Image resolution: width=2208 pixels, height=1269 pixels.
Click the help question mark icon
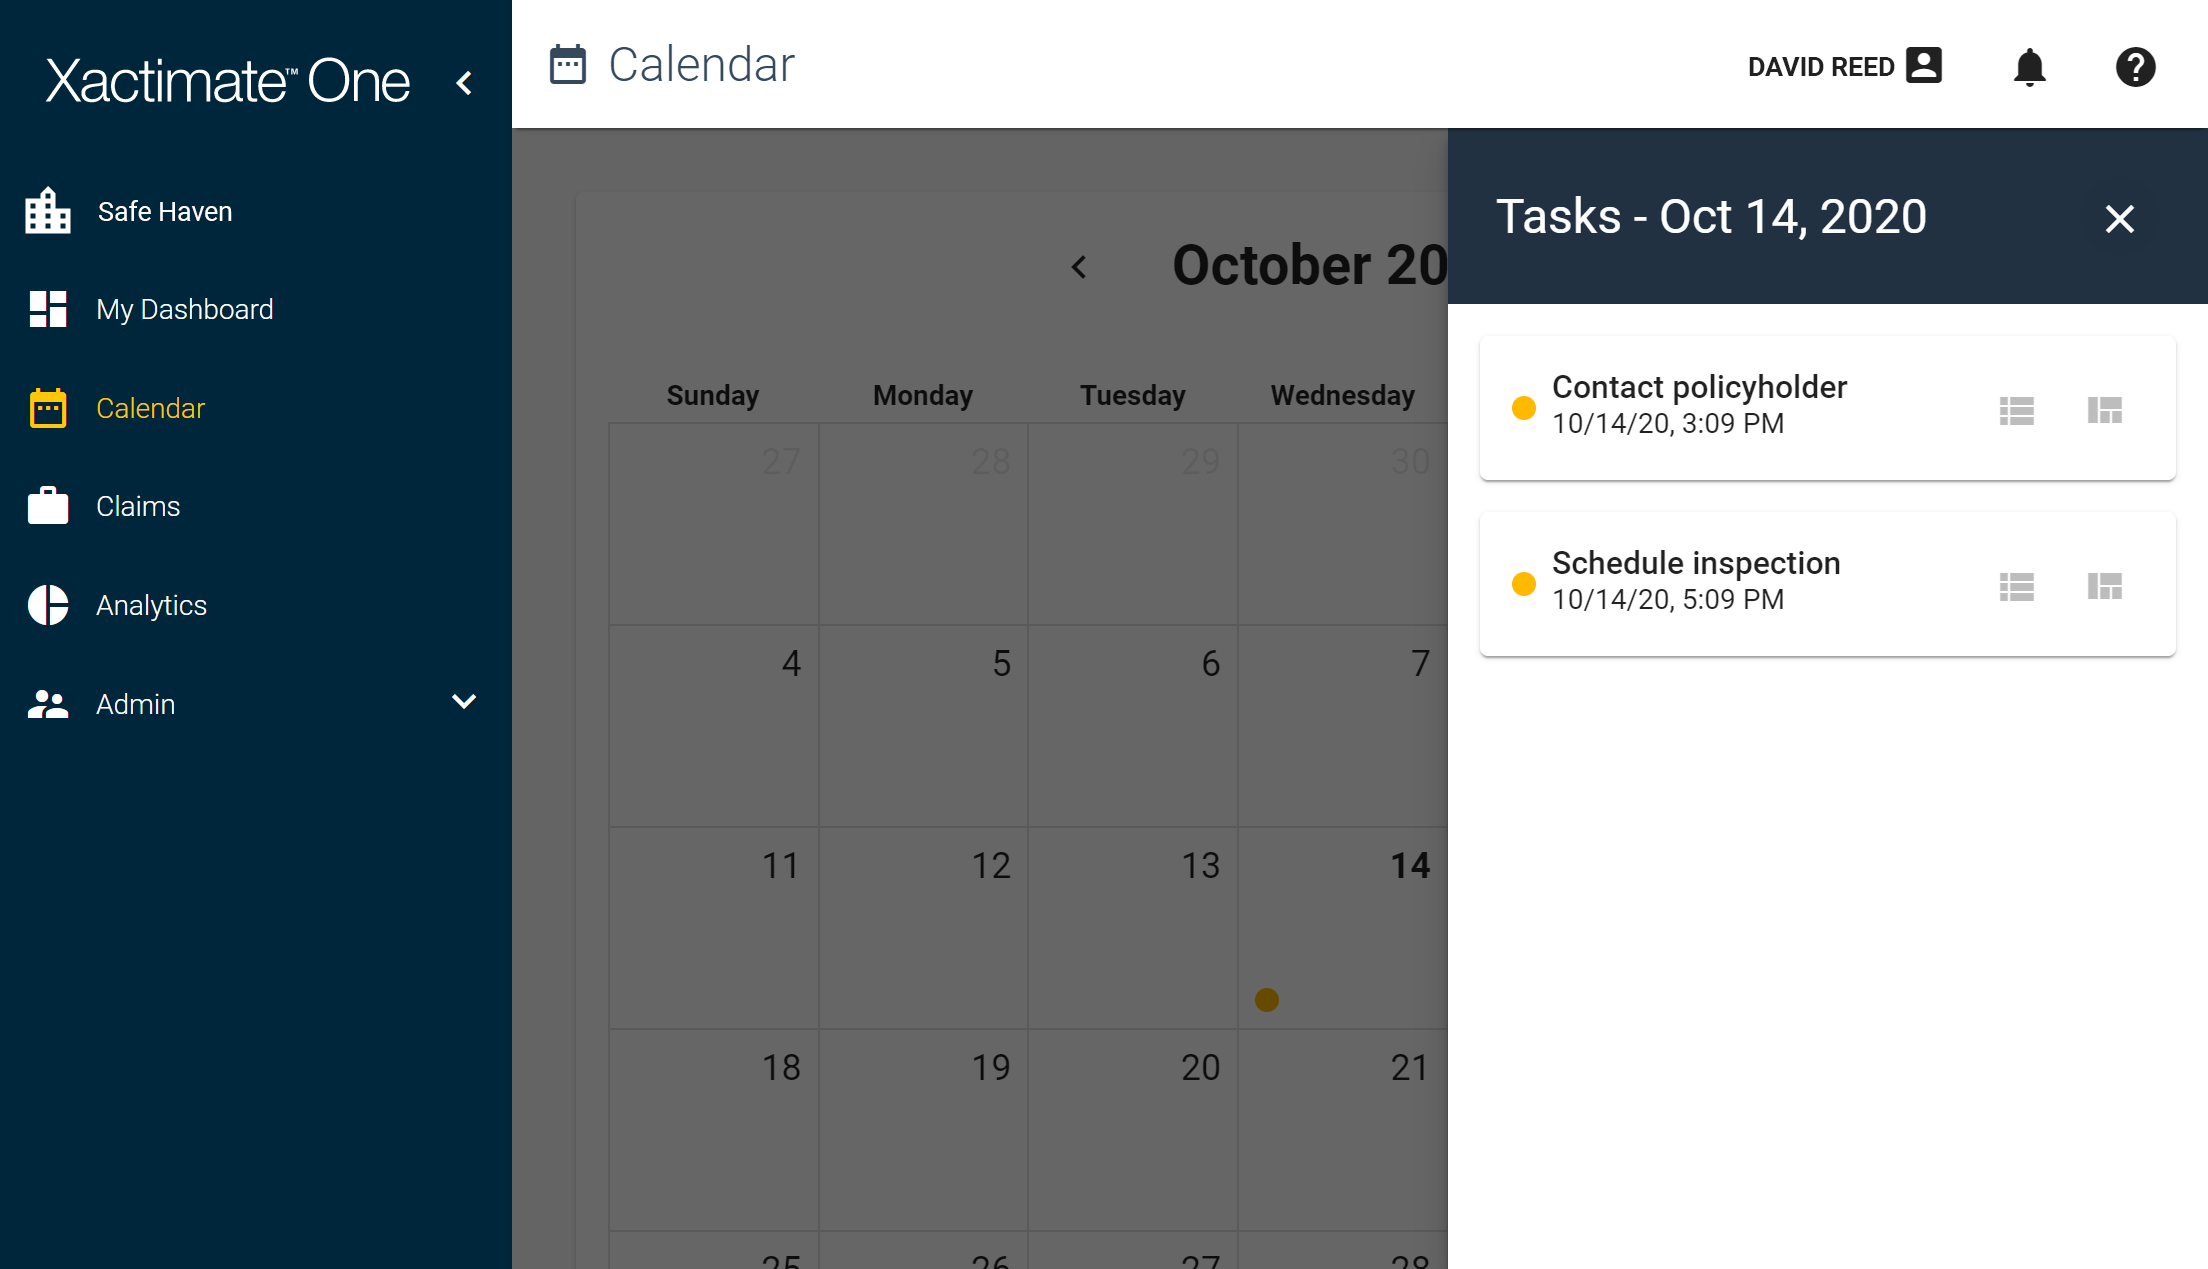(2137, 68)
